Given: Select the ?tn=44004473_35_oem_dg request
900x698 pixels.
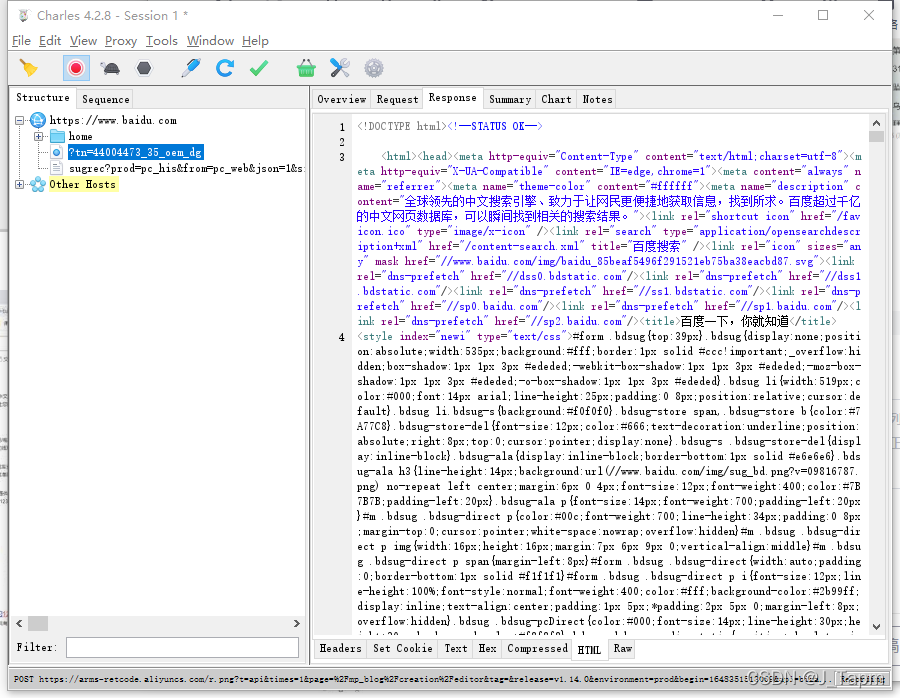Looking at the screenshot, I should (135, 153).
